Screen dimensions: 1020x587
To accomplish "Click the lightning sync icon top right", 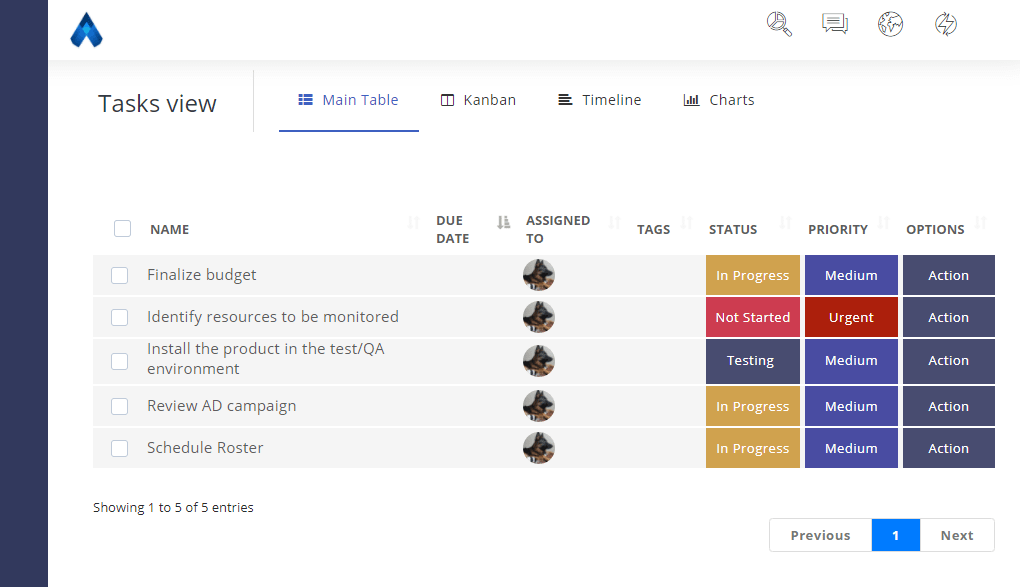I will 946,23.
